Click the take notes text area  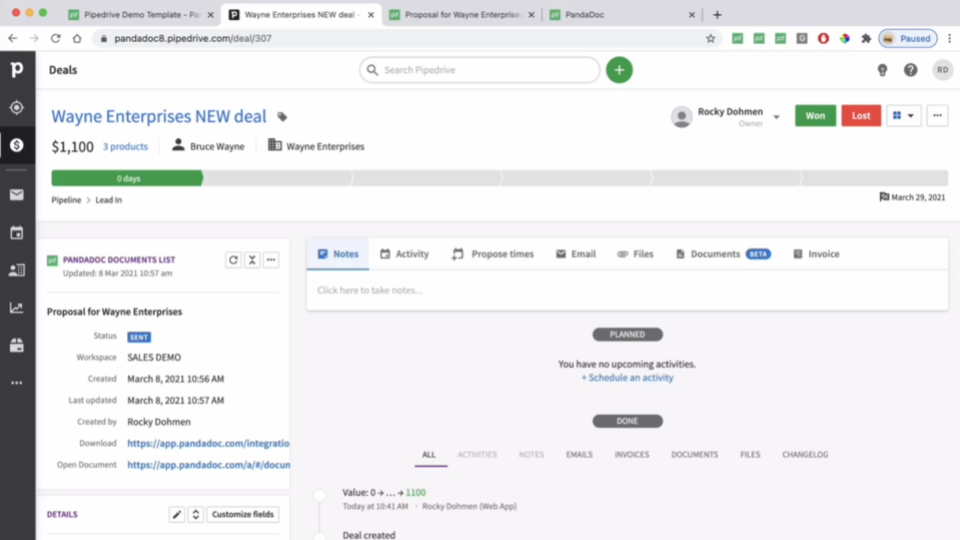pyautogui.click(x=627, y=290)
